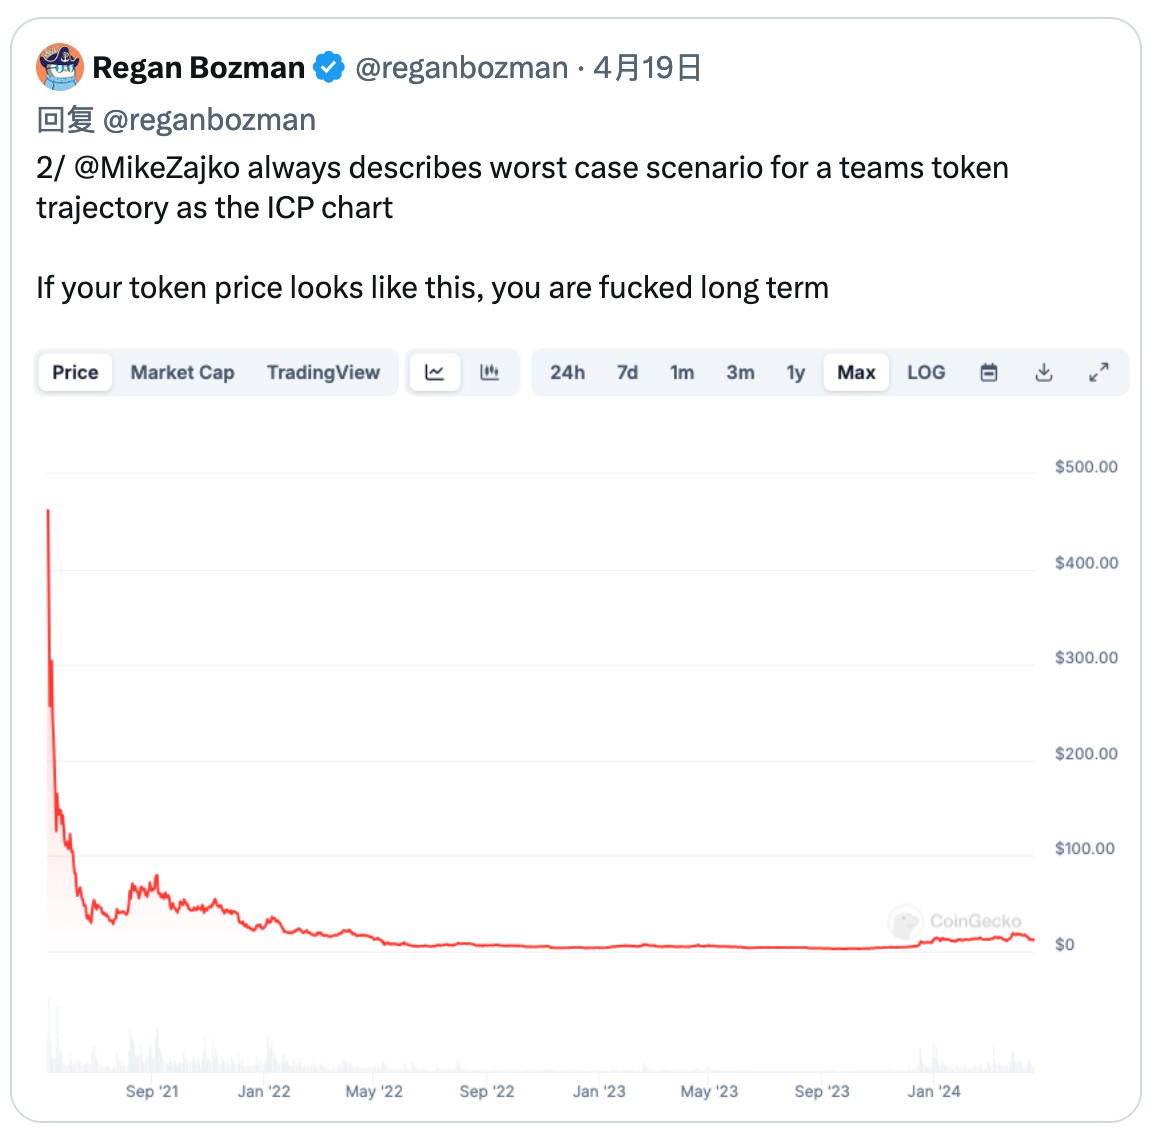
Task: Download the chart data
Action: [1044, 371]
